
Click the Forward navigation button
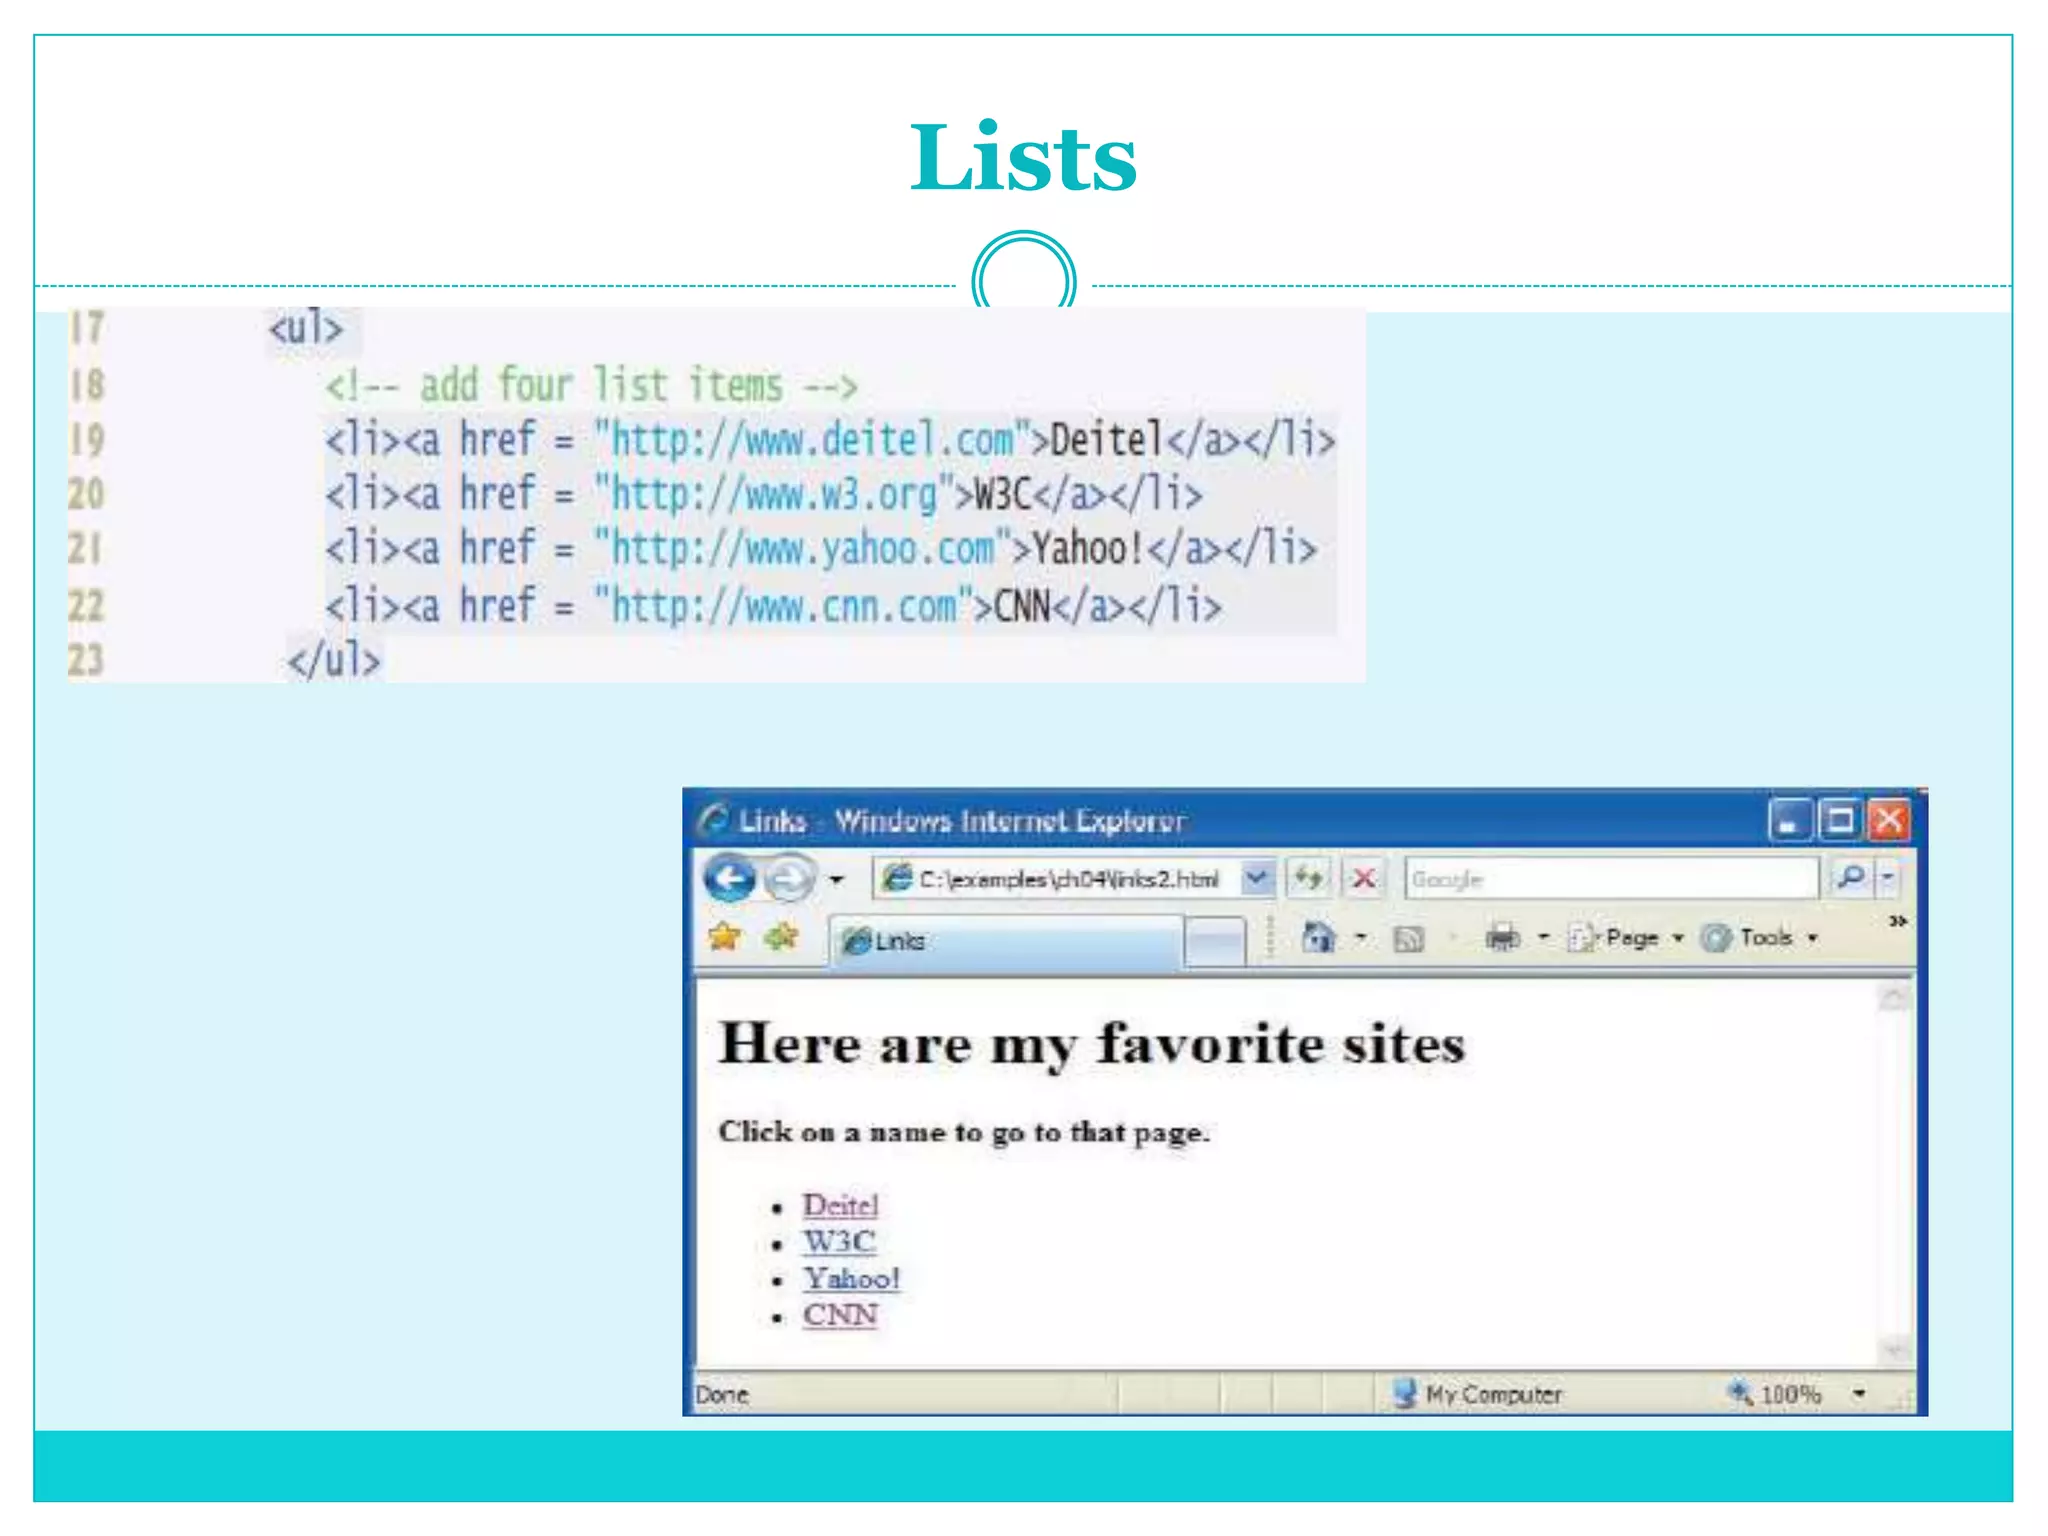click(x=790, y=880)
